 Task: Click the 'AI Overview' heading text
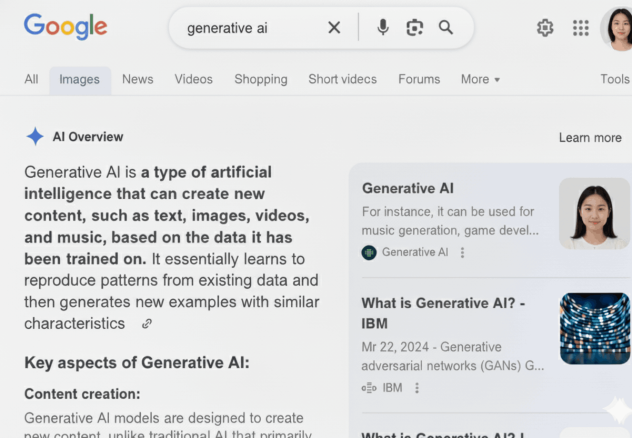pos(88,137)
